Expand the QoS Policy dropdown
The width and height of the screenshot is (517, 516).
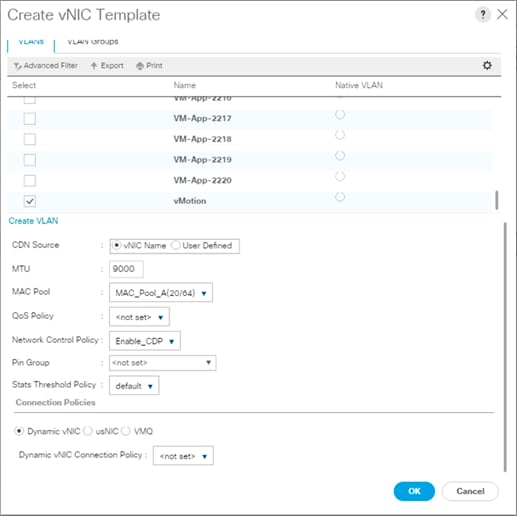coord(139,317)
